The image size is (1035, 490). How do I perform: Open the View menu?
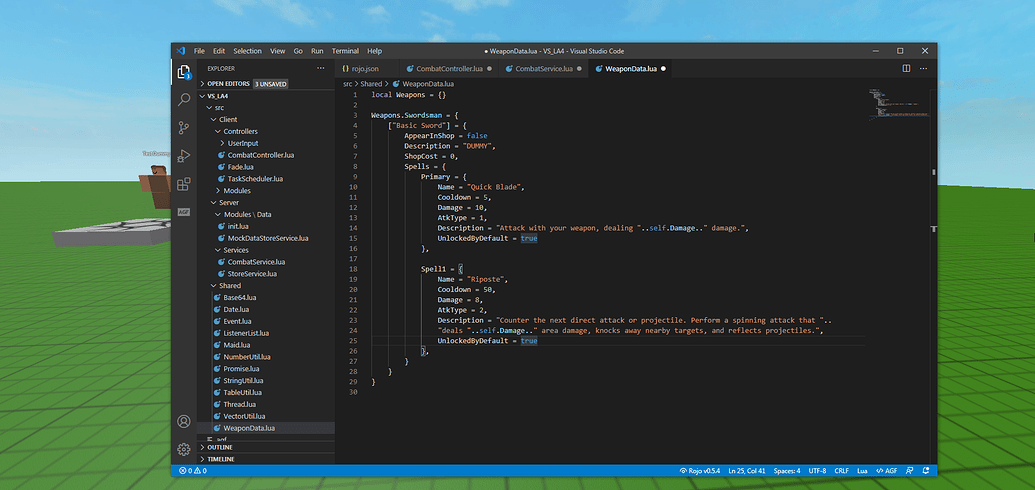[x=278, y=51]
